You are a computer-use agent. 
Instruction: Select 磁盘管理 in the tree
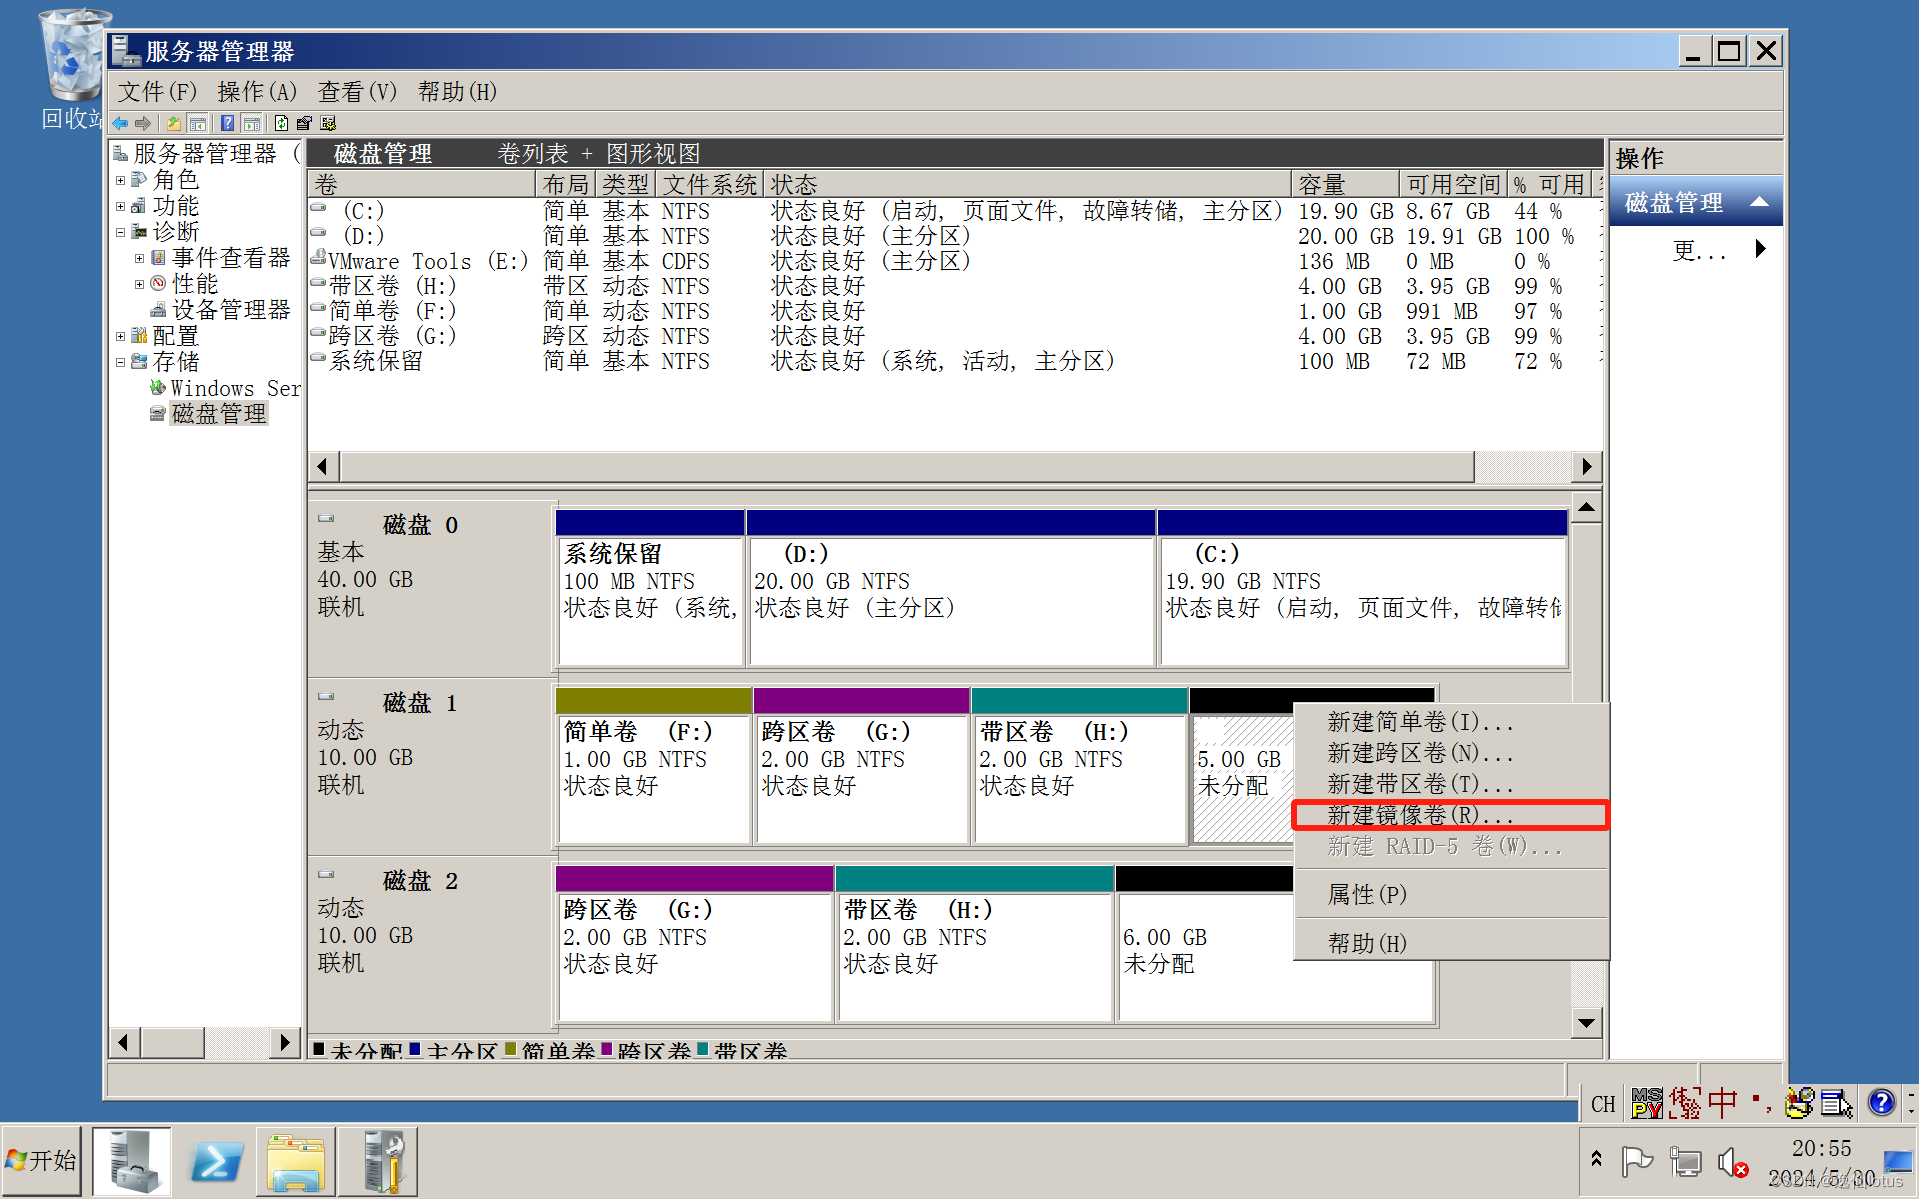(219, 414)
